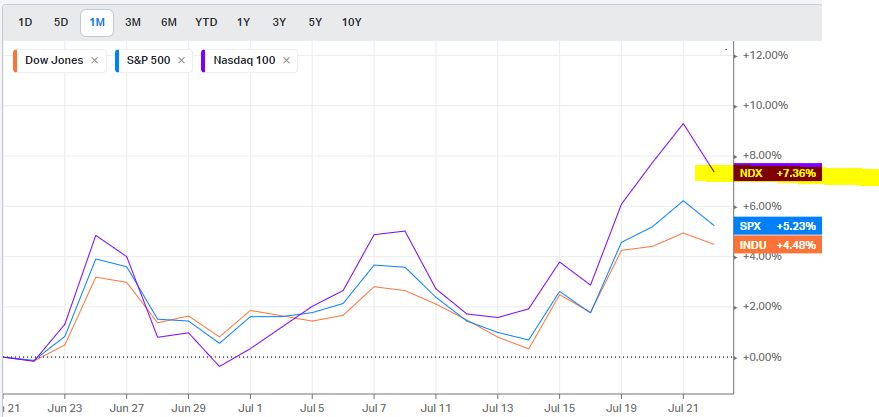
Task: Click the Jul 1 date label
Action: pos(249,409)
